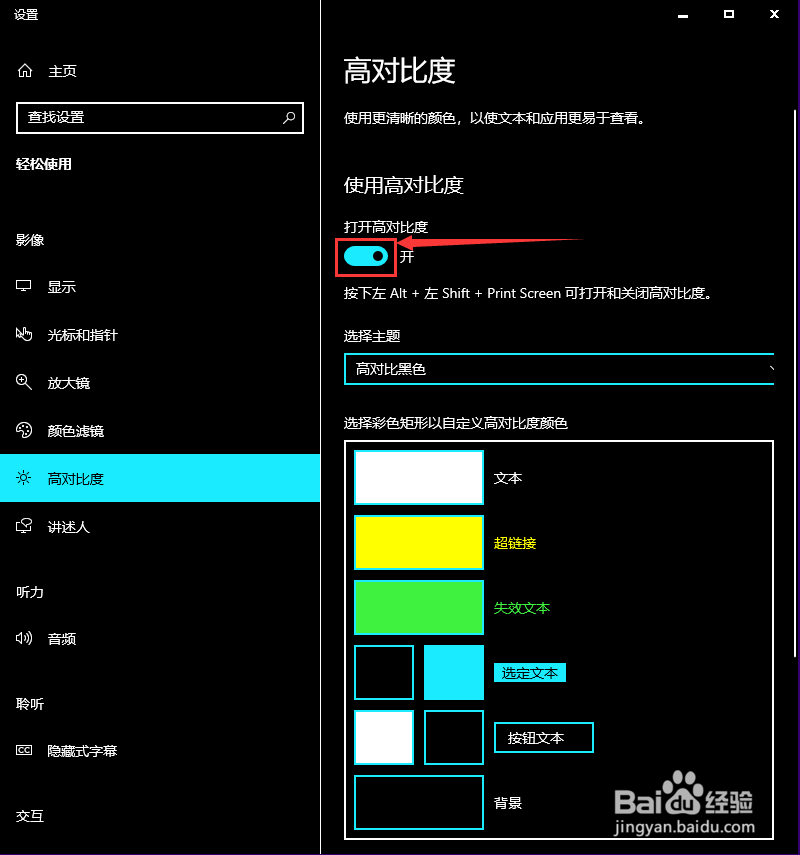800x855 pixels.
Task: Click the 查找设置 search field
Action: [x=160, y=117]
